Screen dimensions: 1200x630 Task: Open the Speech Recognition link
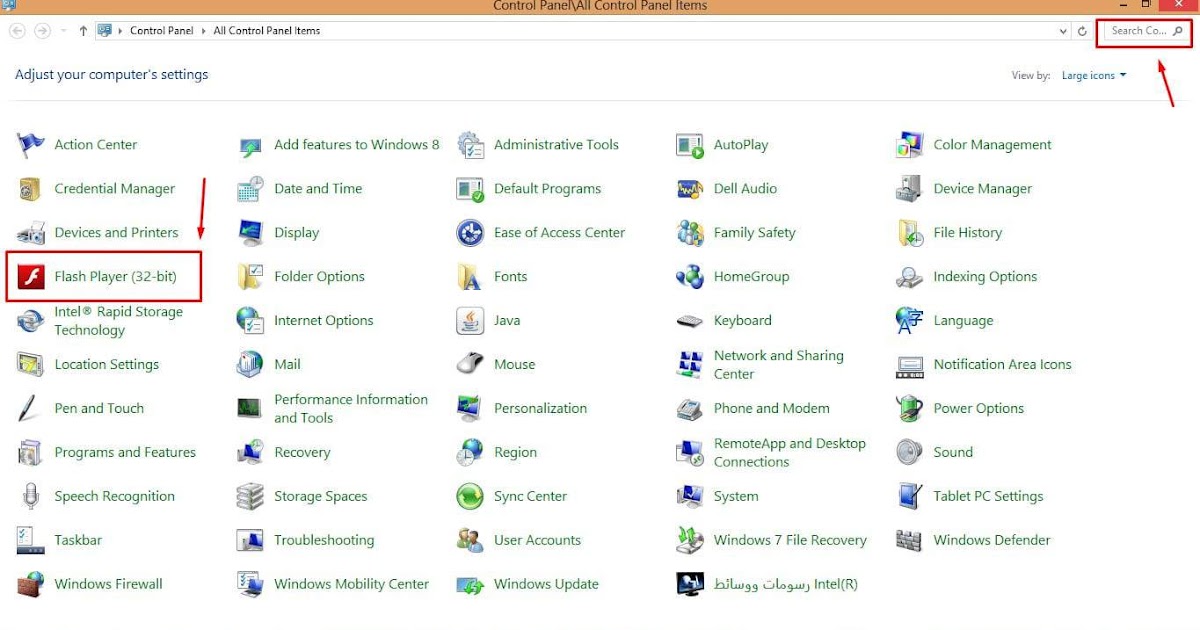[x=114, y=496]
